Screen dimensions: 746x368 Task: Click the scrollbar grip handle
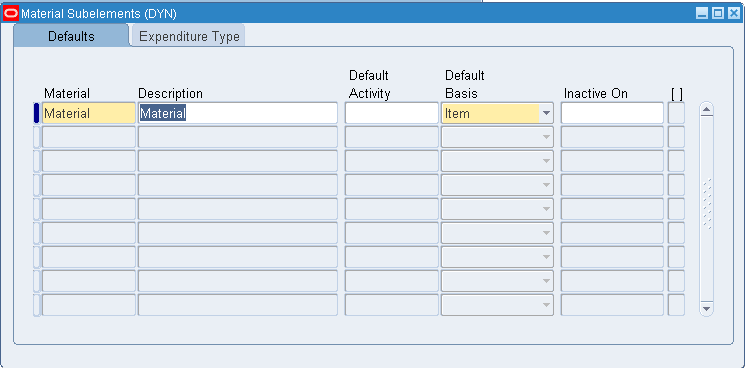[x=707, y=204]
